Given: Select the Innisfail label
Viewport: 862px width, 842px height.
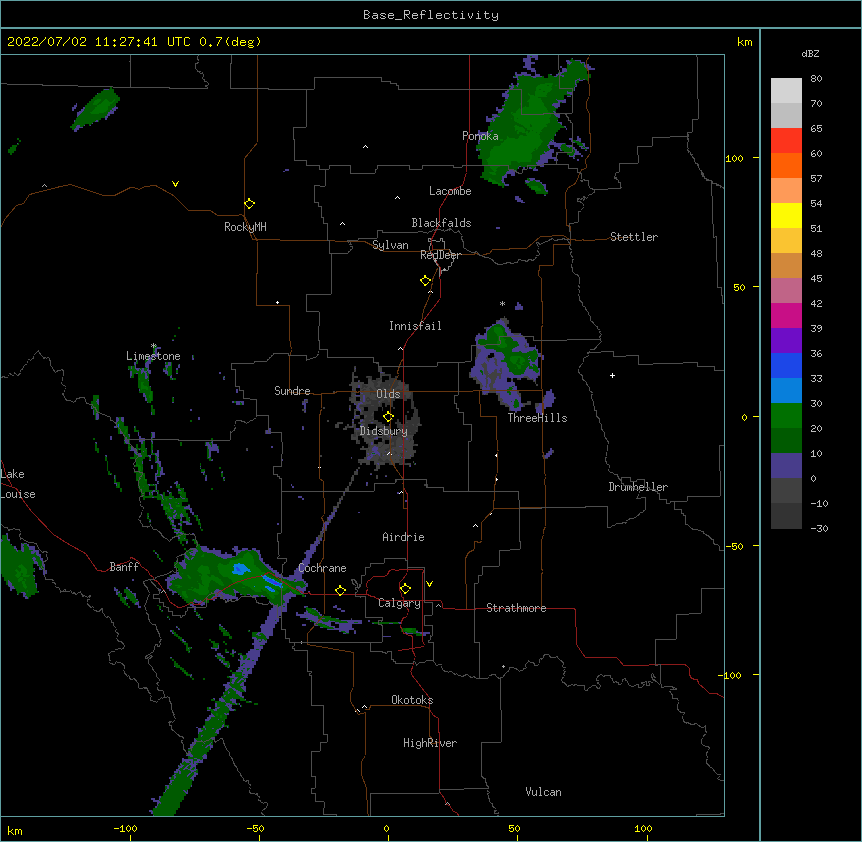Looking at the screenshot, I should (415, 326).
